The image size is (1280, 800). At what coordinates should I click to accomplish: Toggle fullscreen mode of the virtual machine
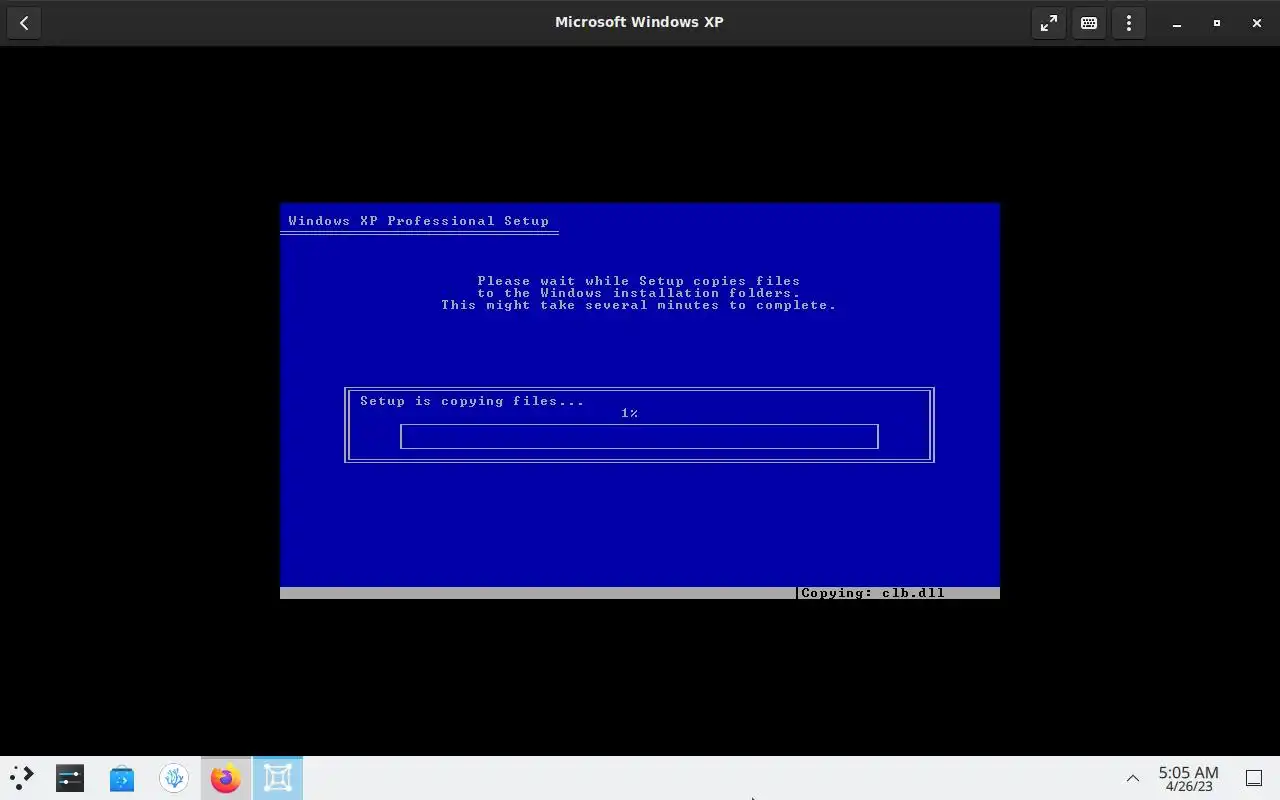[1049, 22]
